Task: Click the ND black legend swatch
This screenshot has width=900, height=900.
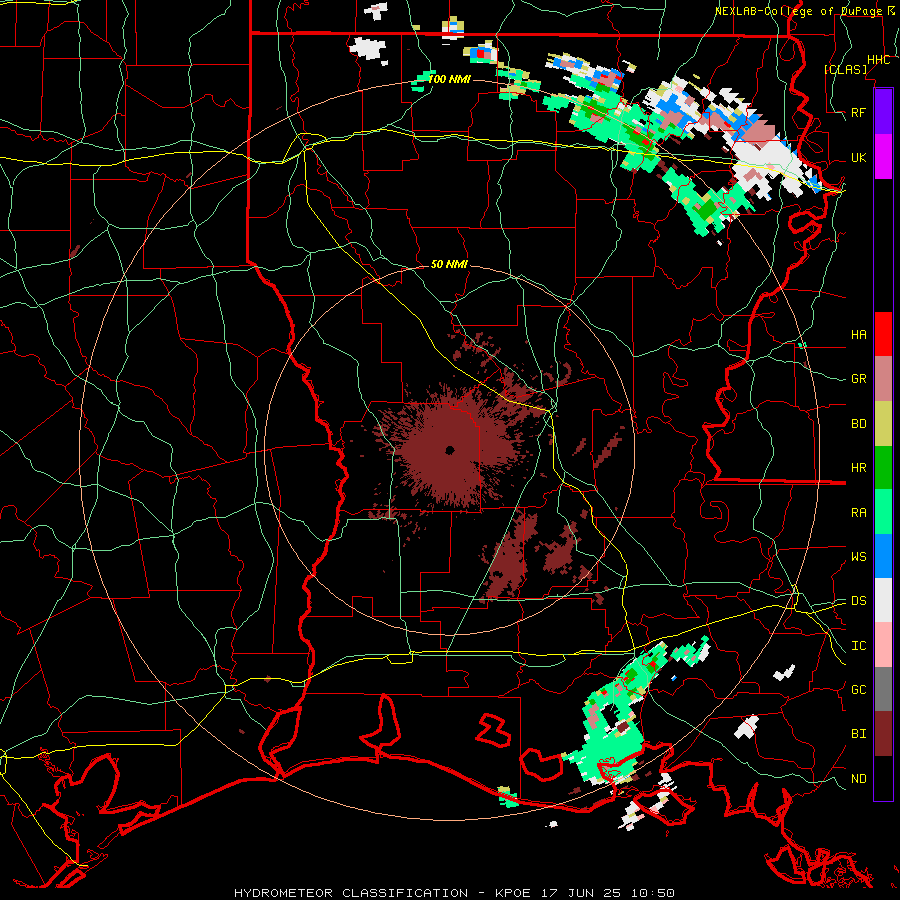Action: click(883, 778)
